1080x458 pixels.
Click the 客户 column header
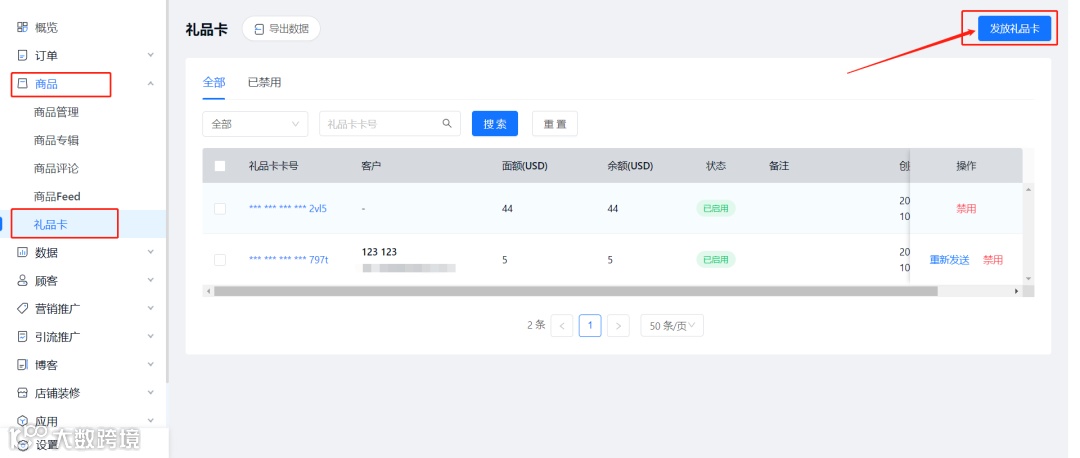pos(371,166)
